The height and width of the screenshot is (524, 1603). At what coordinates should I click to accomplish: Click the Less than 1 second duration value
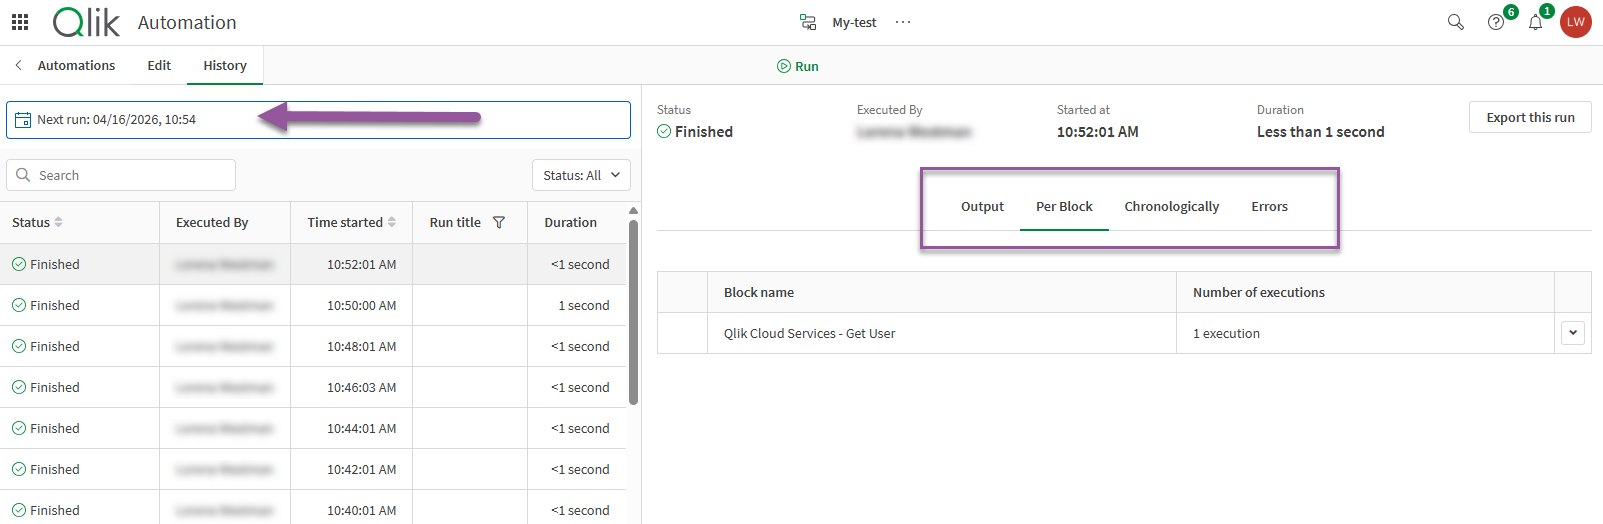[x=1320, y=132]
